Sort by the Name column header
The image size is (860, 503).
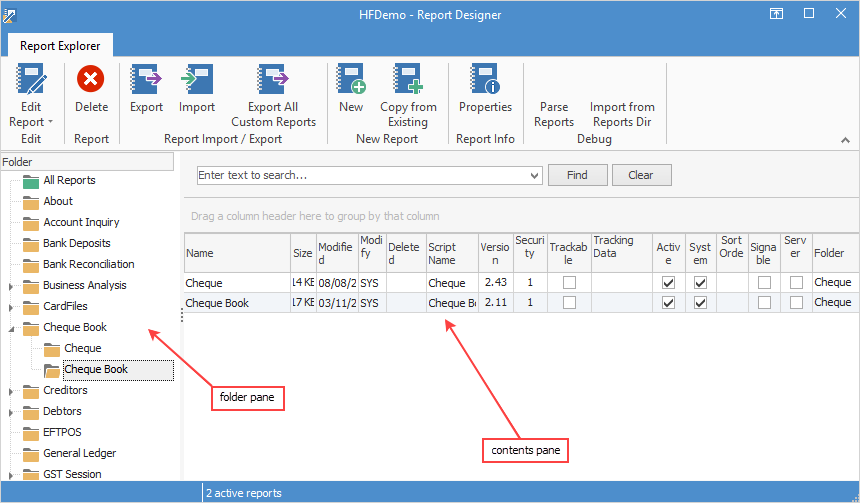point(237,253)
